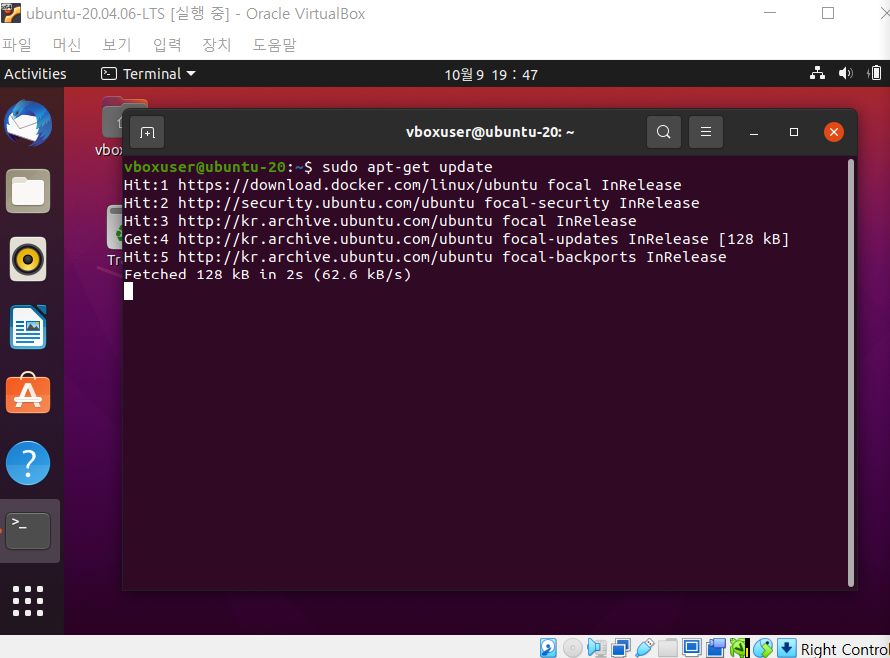This screenshot has height=658, width=890.
Task: Click the vboxuser@ubuntu-20 terminal title
Action: point(490,132)
